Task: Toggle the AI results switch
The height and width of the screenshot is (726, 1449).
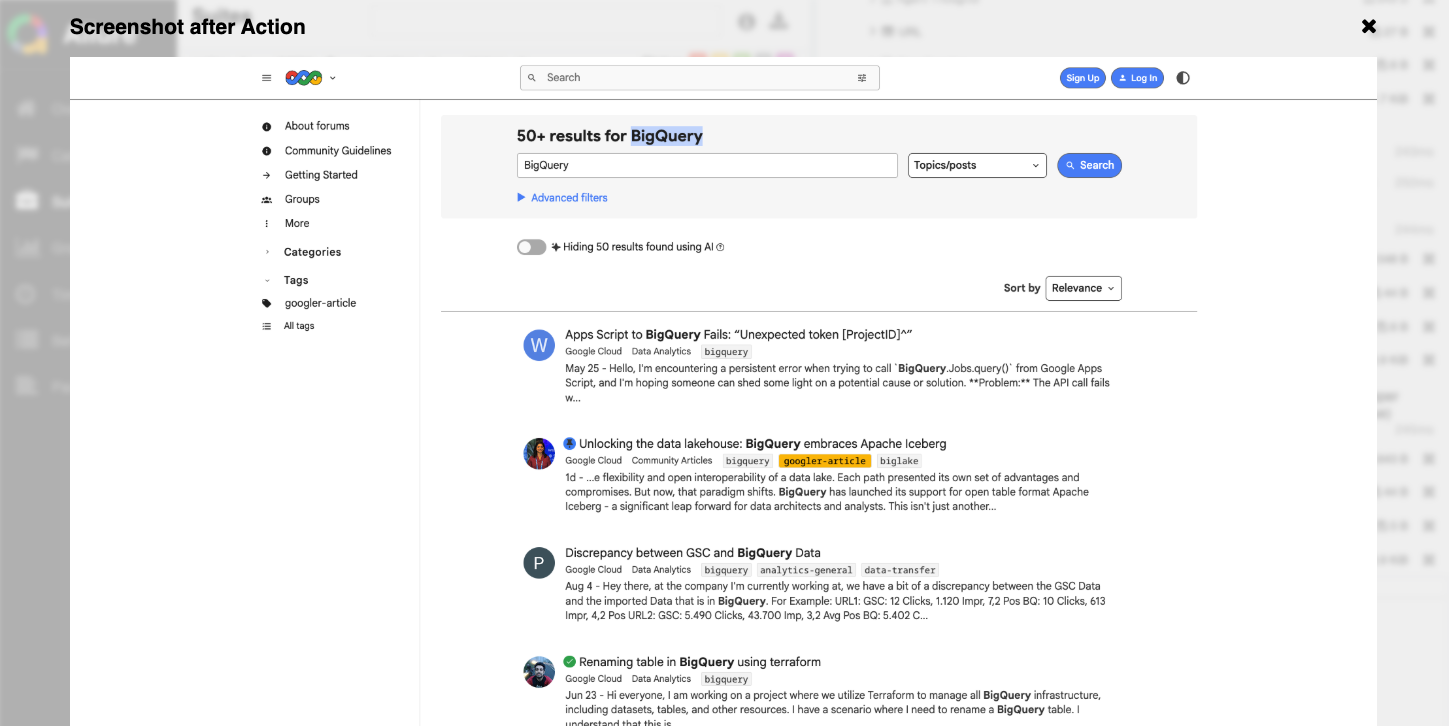Action: coord(531,247)
